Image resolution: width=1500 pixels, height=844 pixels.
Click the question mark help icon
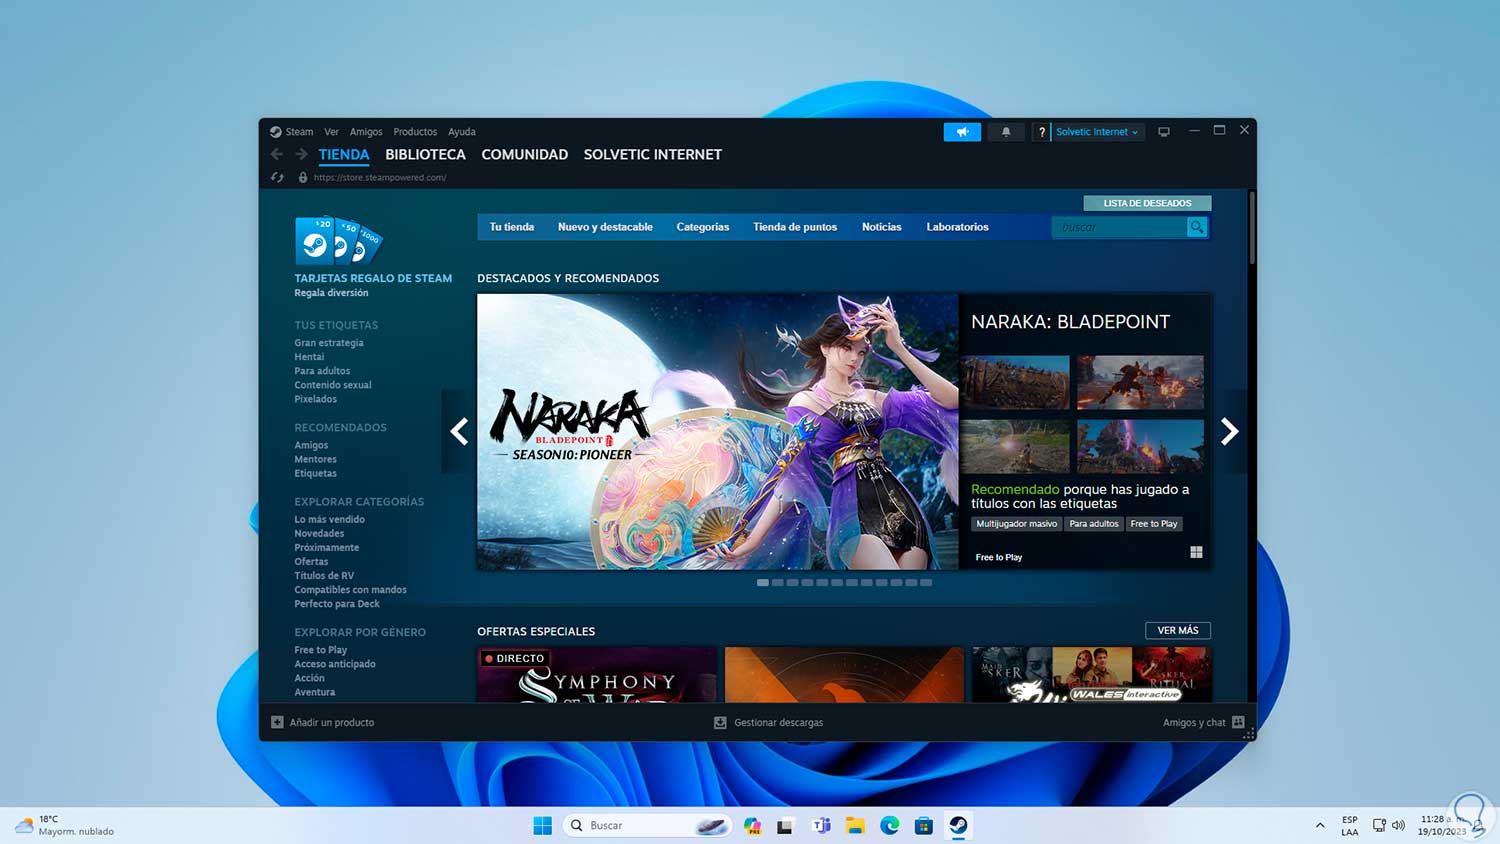[1041, 132]
